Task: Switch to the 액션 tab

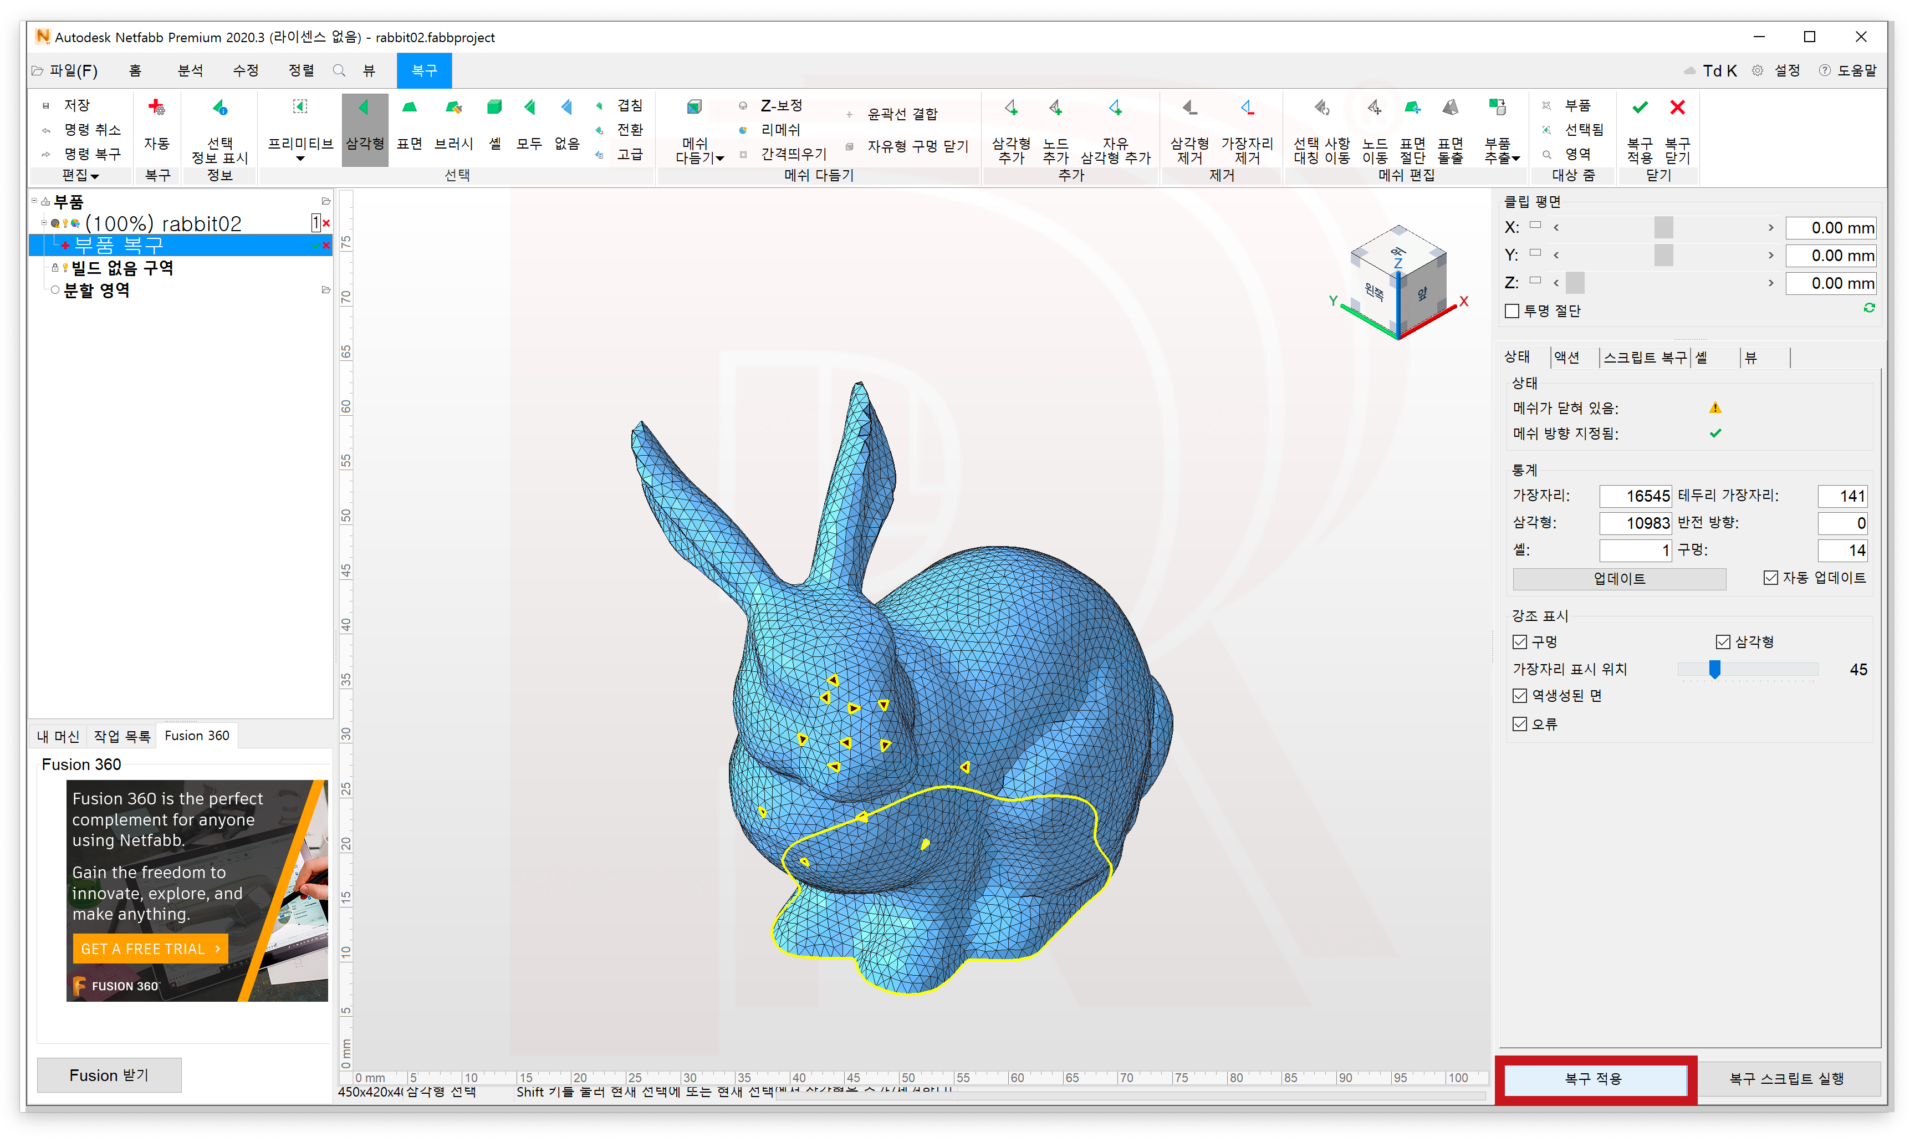Action: coord(1566,357)
